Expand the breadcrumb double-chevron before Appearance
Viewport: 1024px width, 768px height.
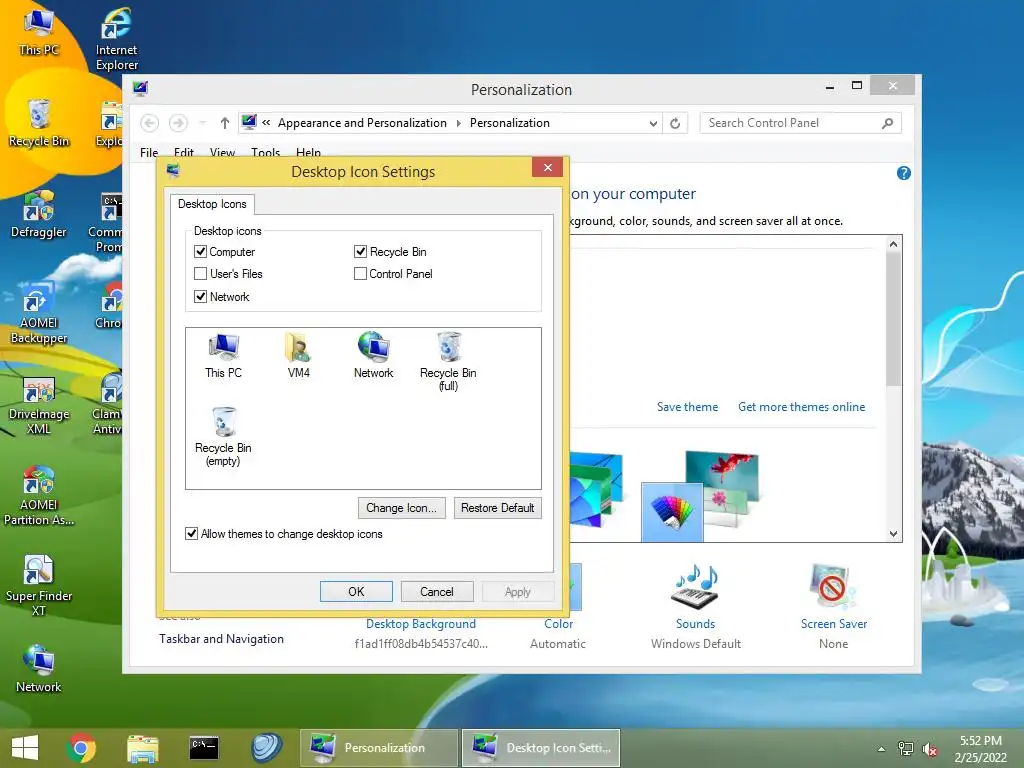coord(266,123)
